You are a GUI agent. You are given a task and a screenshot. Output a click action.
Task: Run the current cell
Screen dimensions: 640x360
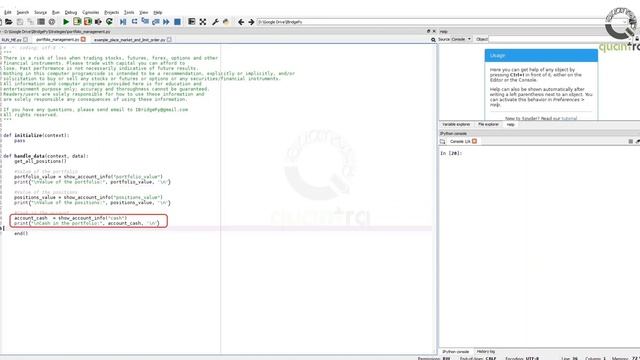click(x=77, y=22)
